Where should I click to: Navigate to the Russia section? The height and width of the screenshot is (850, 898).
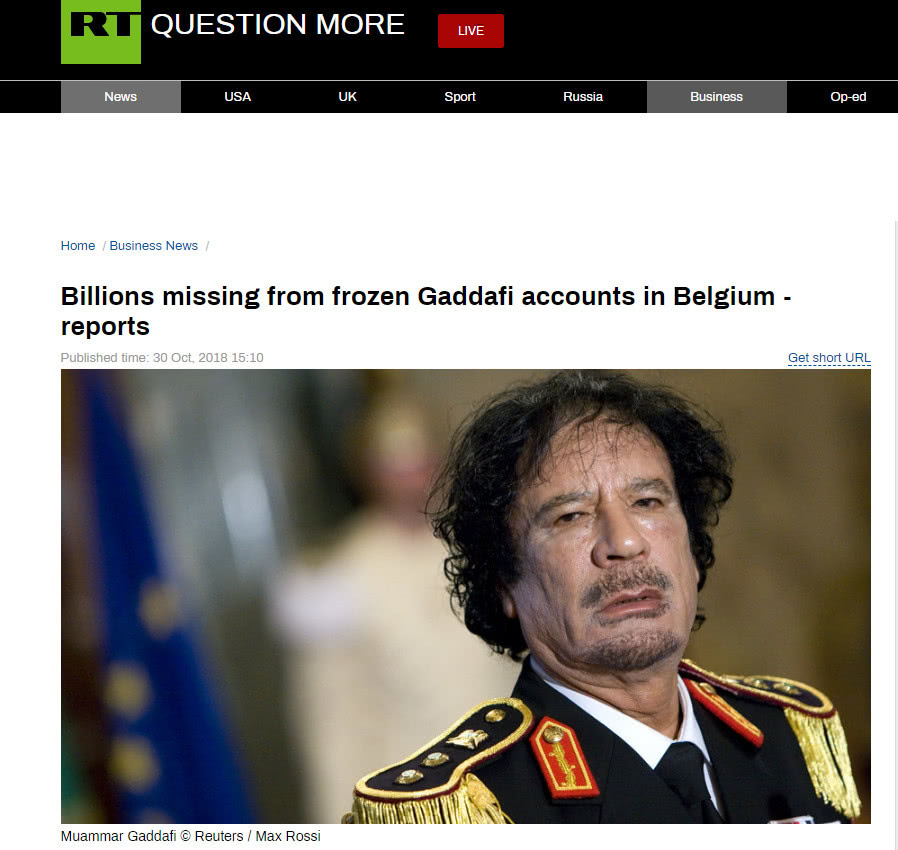[583, 97]
